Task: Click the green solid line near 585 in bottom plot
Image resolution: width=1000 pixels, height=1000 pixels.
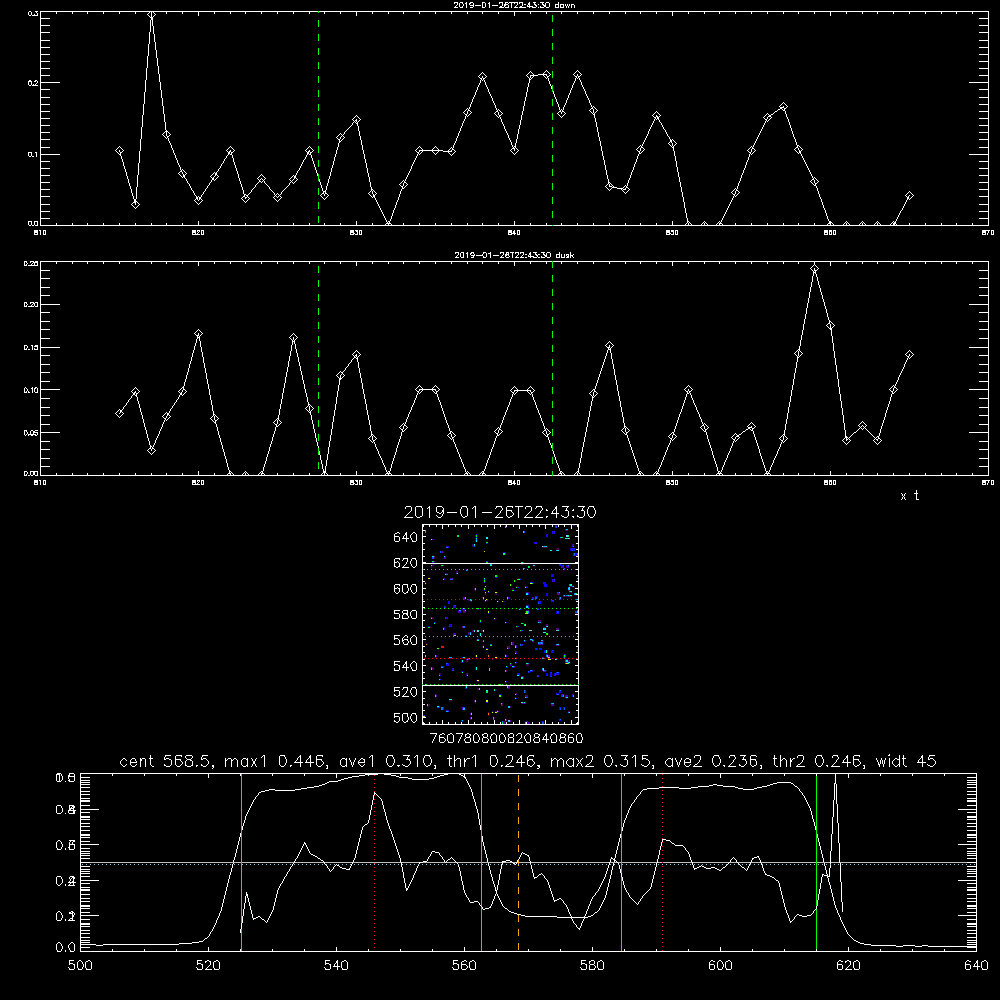Action: [621, 861]
